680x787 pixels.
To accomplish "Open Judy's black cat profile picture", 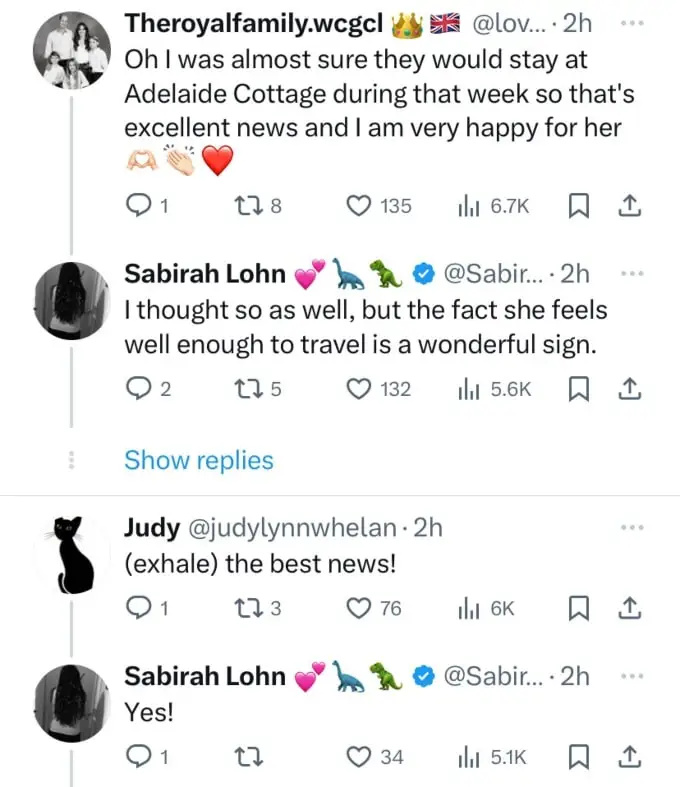I will pos(72,554).
